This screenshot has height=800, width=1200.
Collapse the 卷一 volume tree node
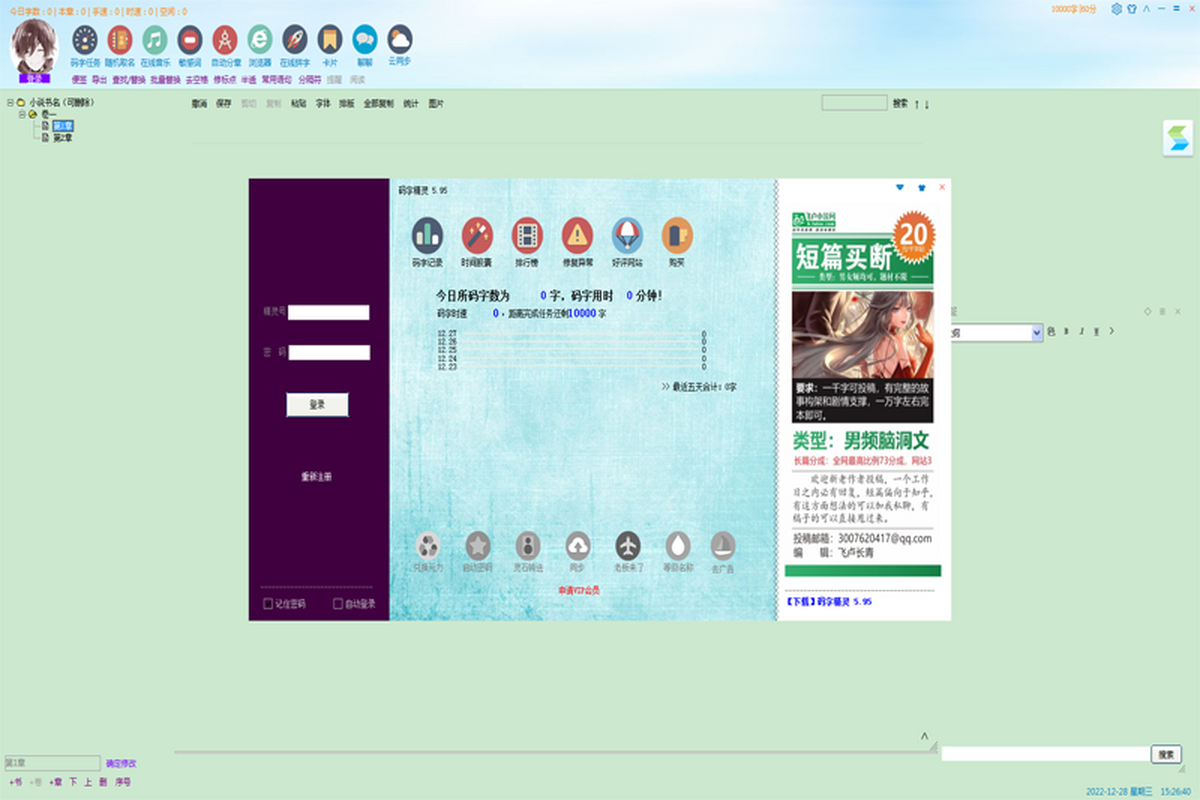[21, 114]
